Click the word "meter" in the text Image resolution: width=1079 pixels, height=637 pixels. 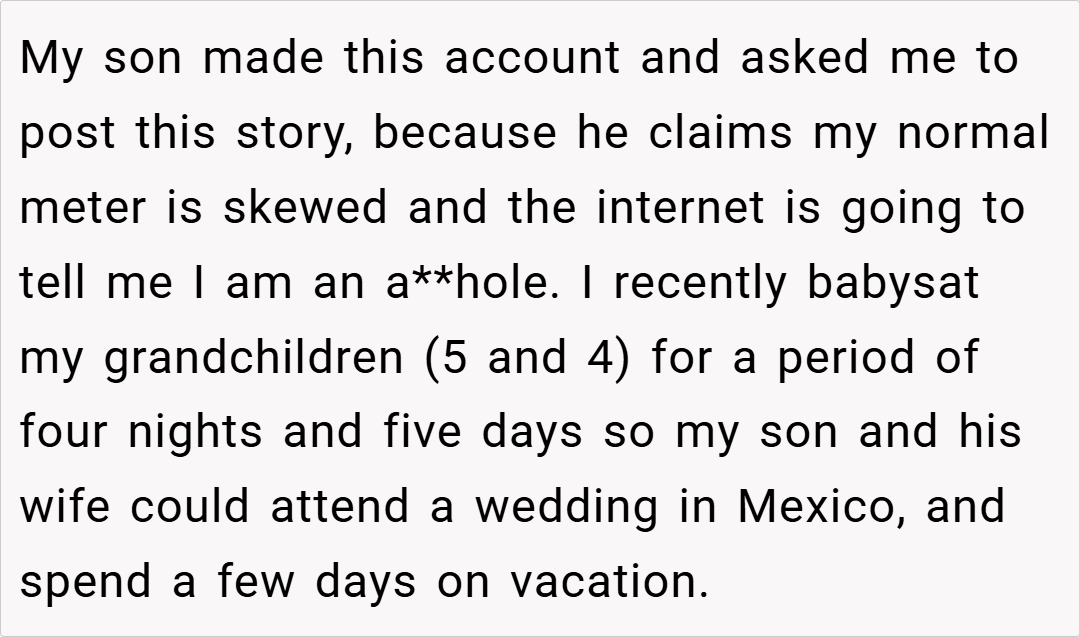click(80, 209)
